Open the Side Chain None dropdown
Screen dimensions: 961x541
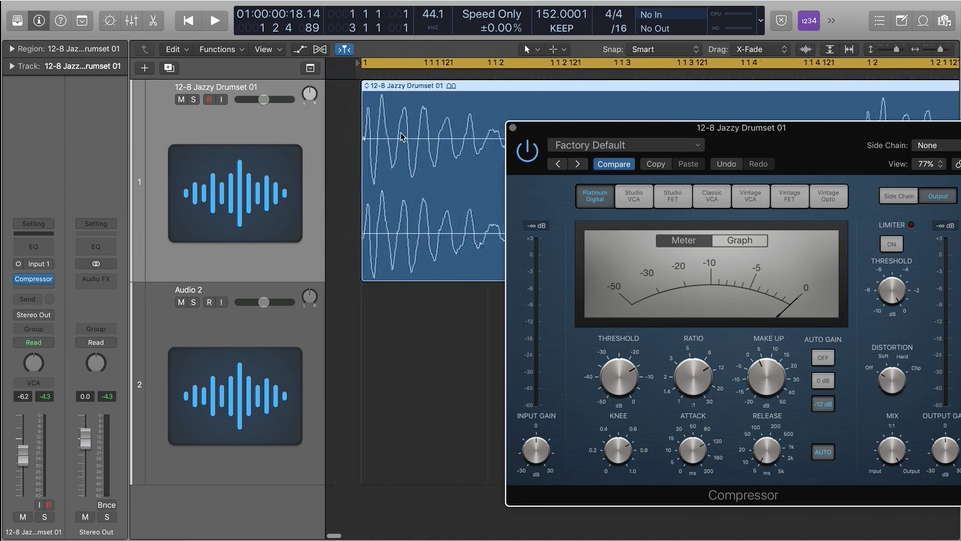tap(936, 145)
